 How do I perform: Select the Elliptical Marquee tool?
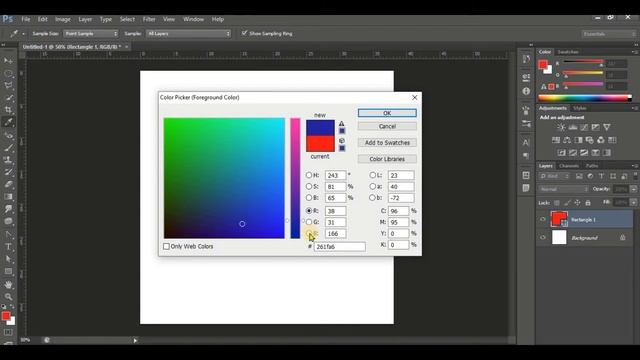[8, 73]
